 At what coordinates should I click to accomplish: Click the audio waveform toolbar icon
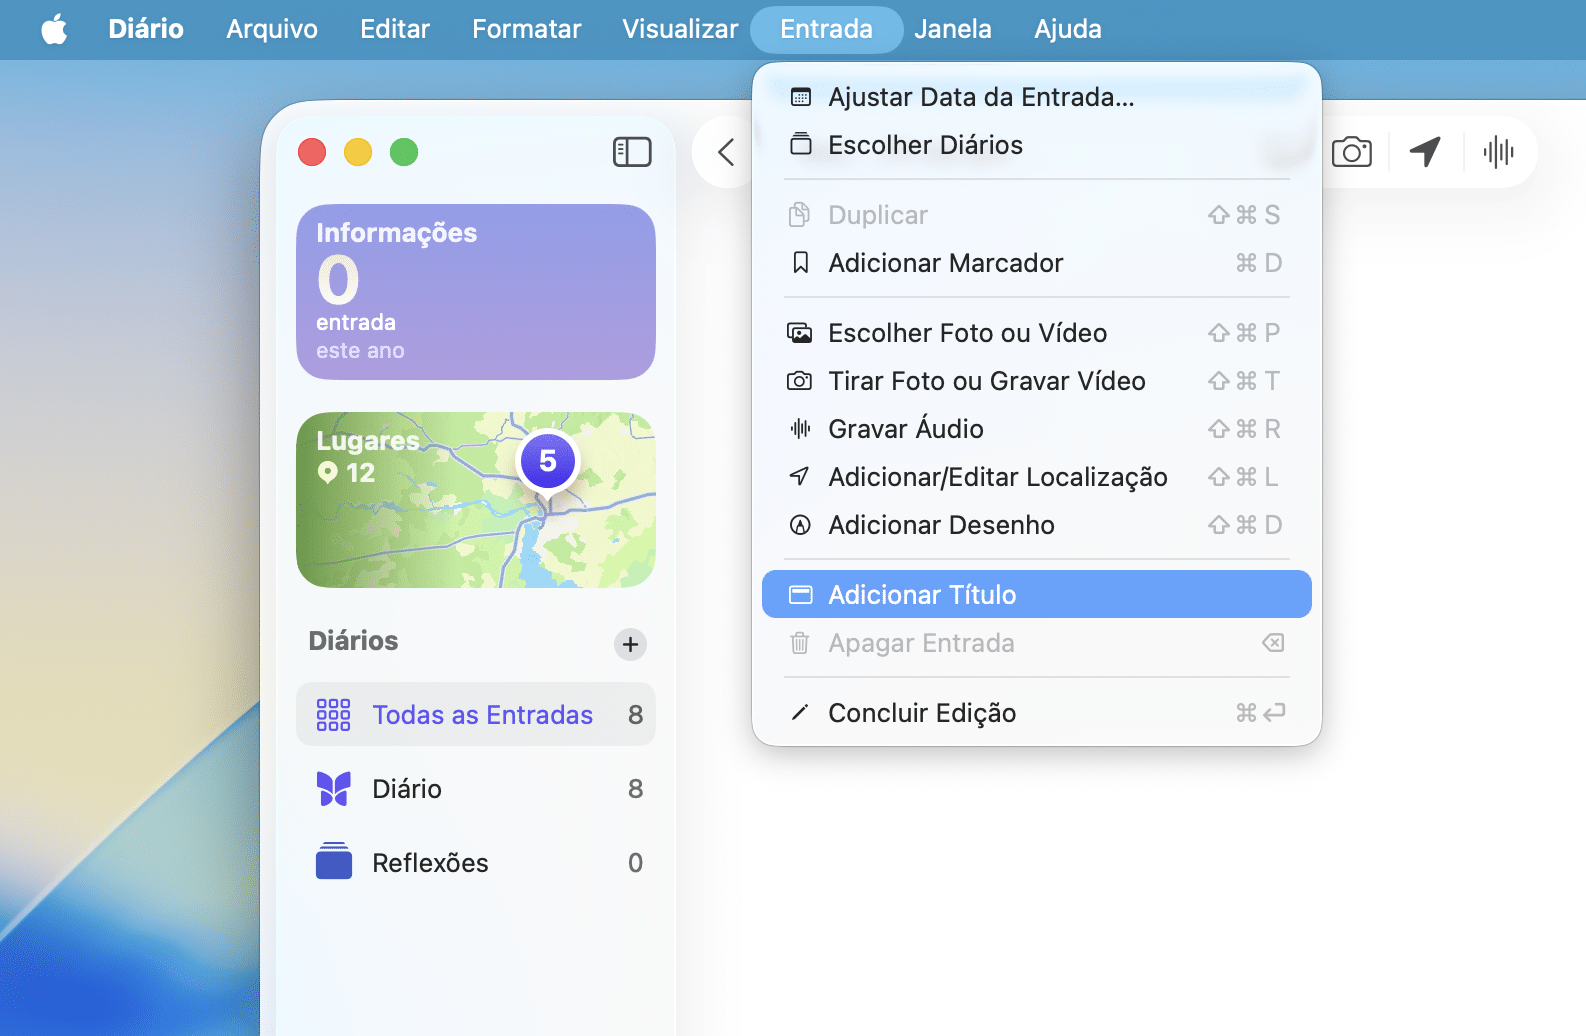coord(1498,152)
